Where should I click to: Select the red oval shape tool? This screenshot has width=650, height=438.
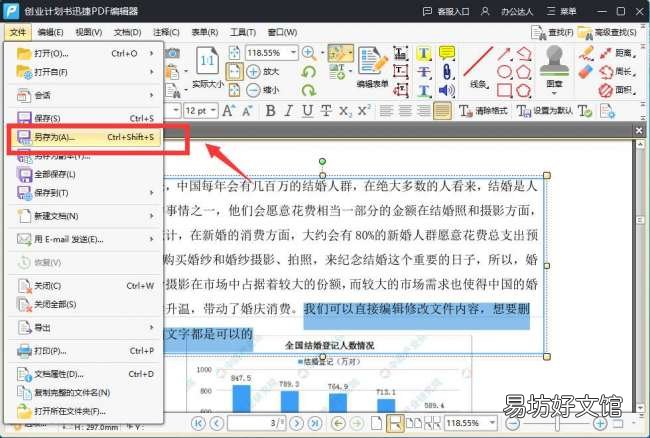504,72
